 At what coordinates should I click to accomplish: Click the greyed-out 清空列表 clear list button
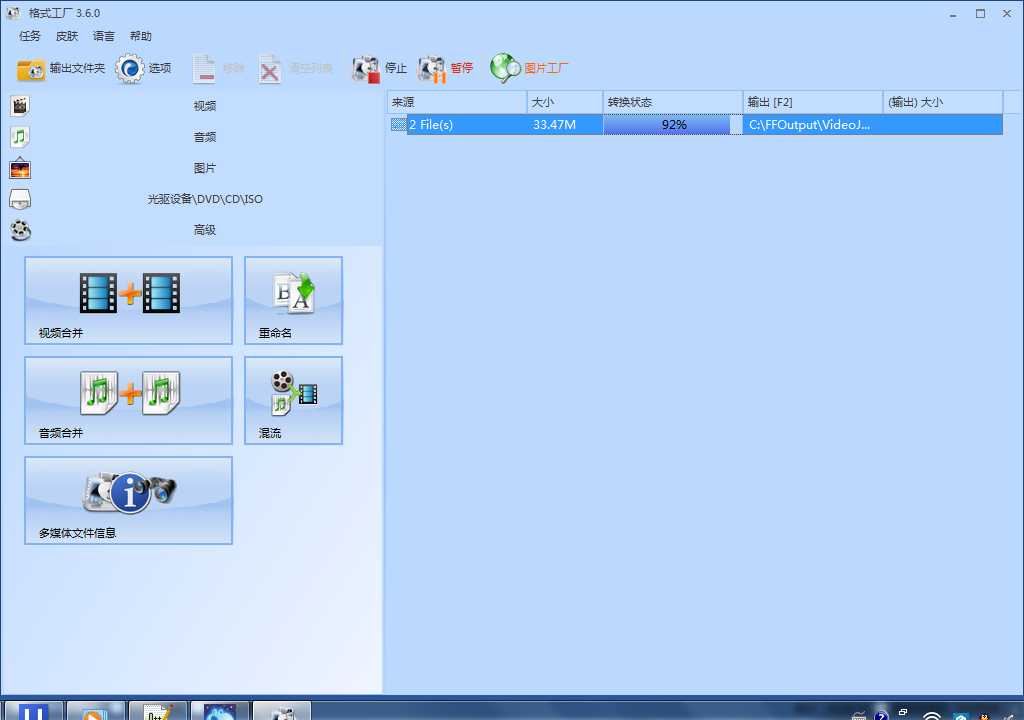pyautogui.click(x=295, y=68)
